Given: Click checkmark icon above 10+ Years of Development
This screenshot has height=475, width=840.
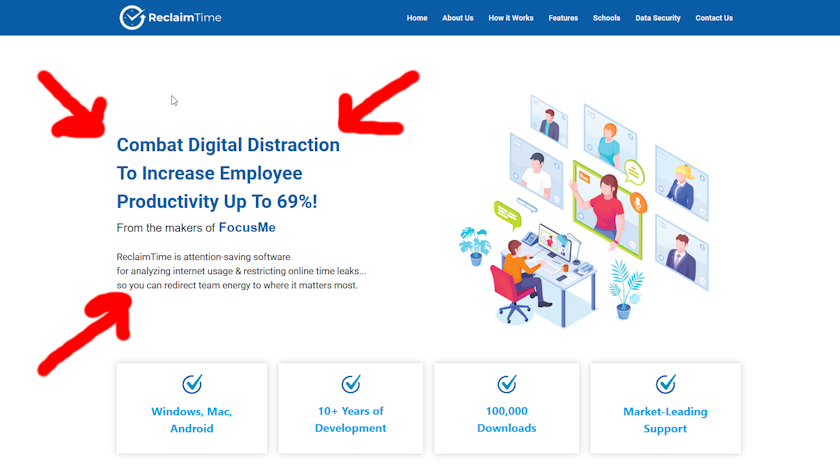Looking at the screenshot, I should click(351, 383).
